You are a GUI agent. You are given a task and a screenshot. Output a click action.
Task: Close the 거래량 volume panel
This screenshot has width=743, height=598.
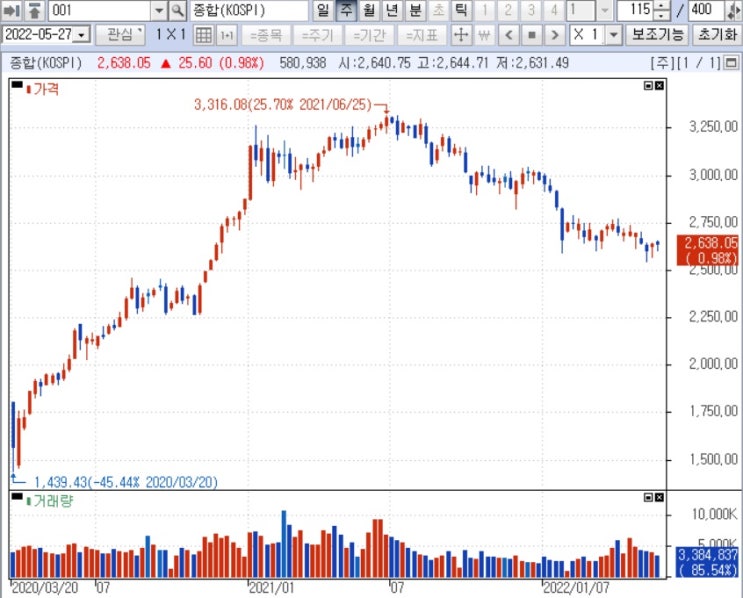tap(659, 497)
